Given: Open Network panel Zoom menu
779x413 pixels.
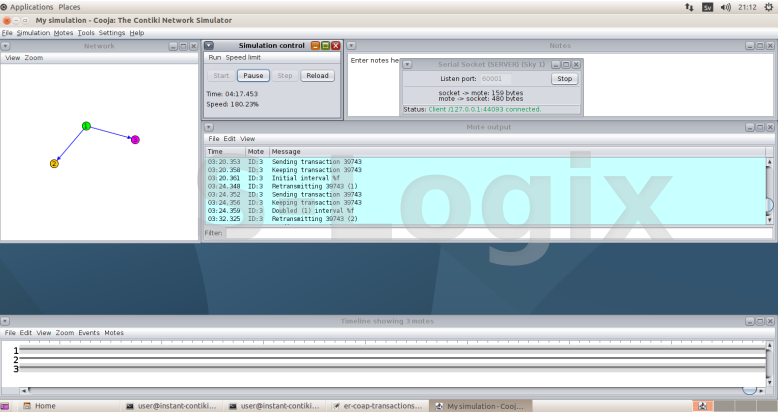Looking at the screenshot, I should 34,58.
